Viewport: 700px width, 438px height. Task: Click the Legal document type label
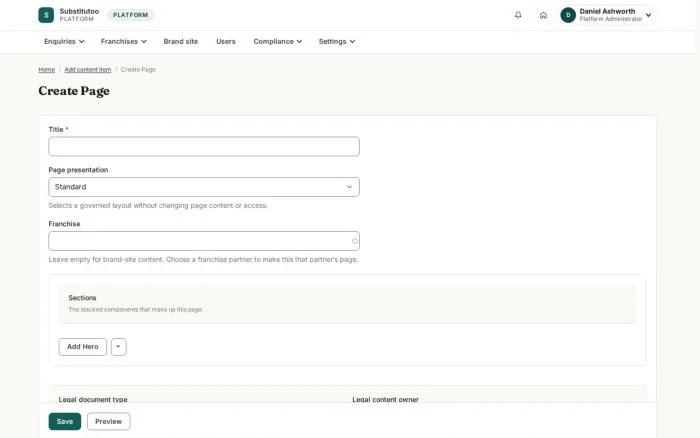click(93, 399)
